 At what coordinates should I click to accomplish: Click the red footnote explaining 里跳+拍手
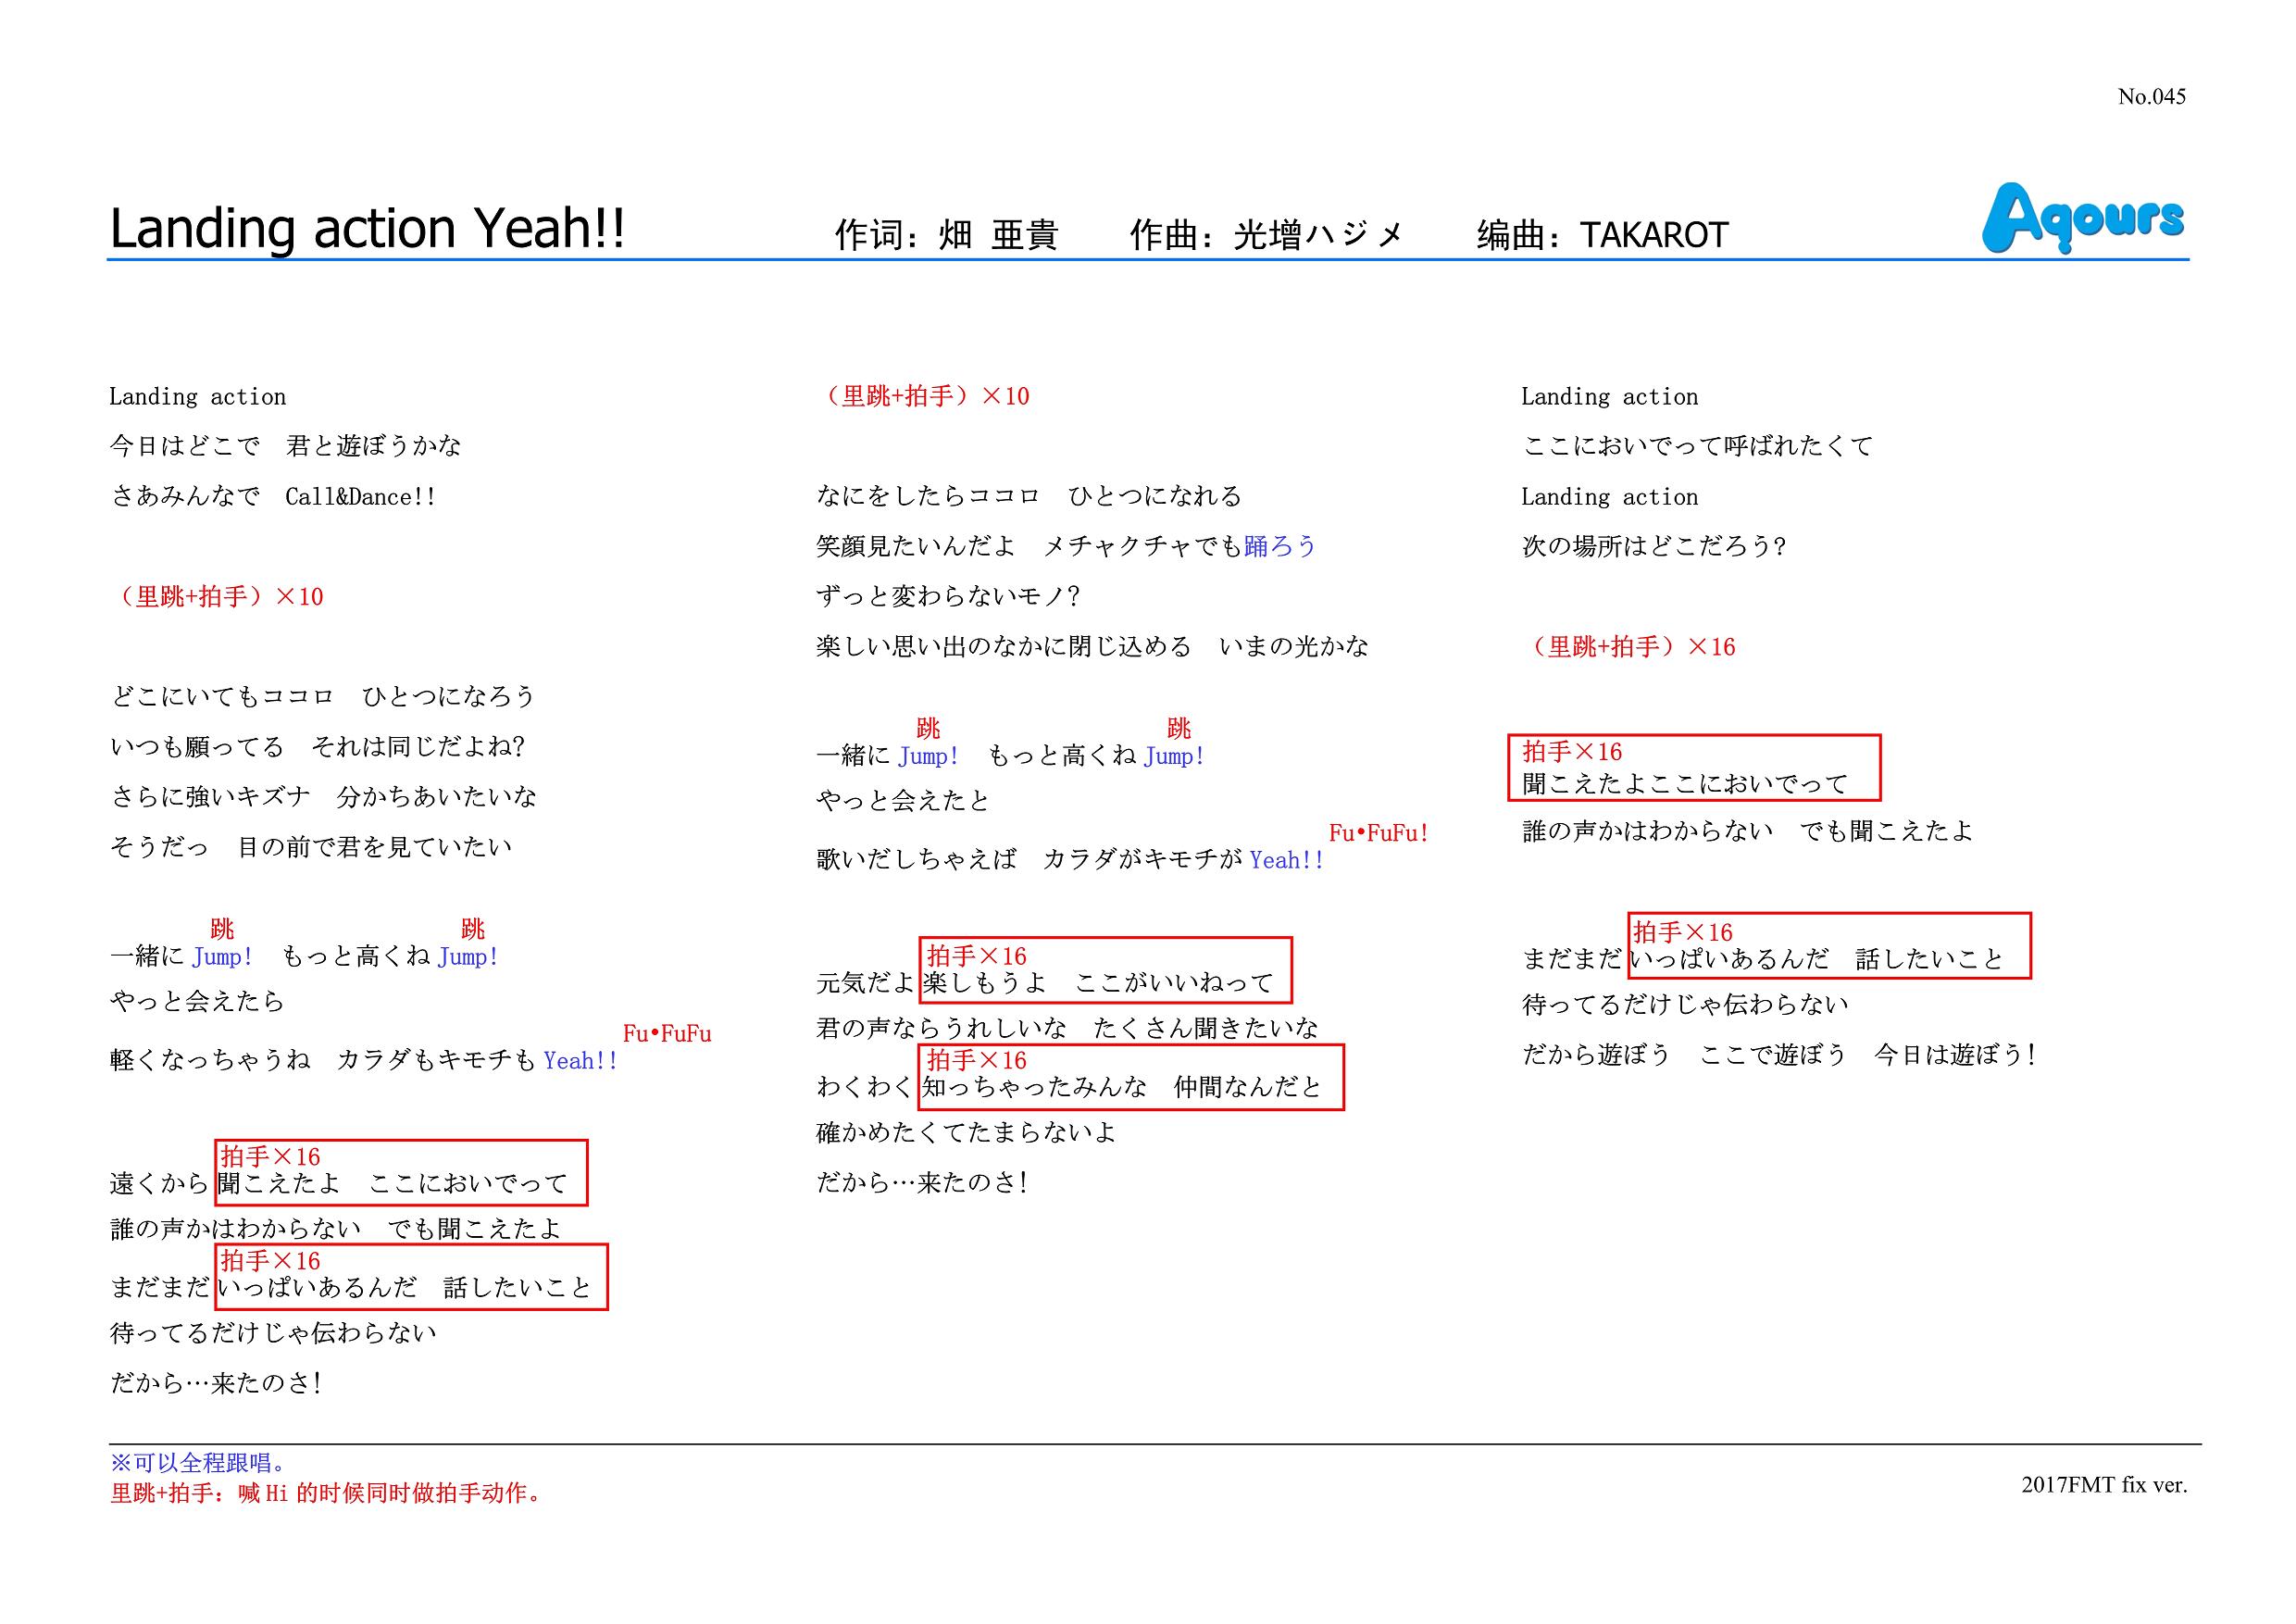(326, 1494)
